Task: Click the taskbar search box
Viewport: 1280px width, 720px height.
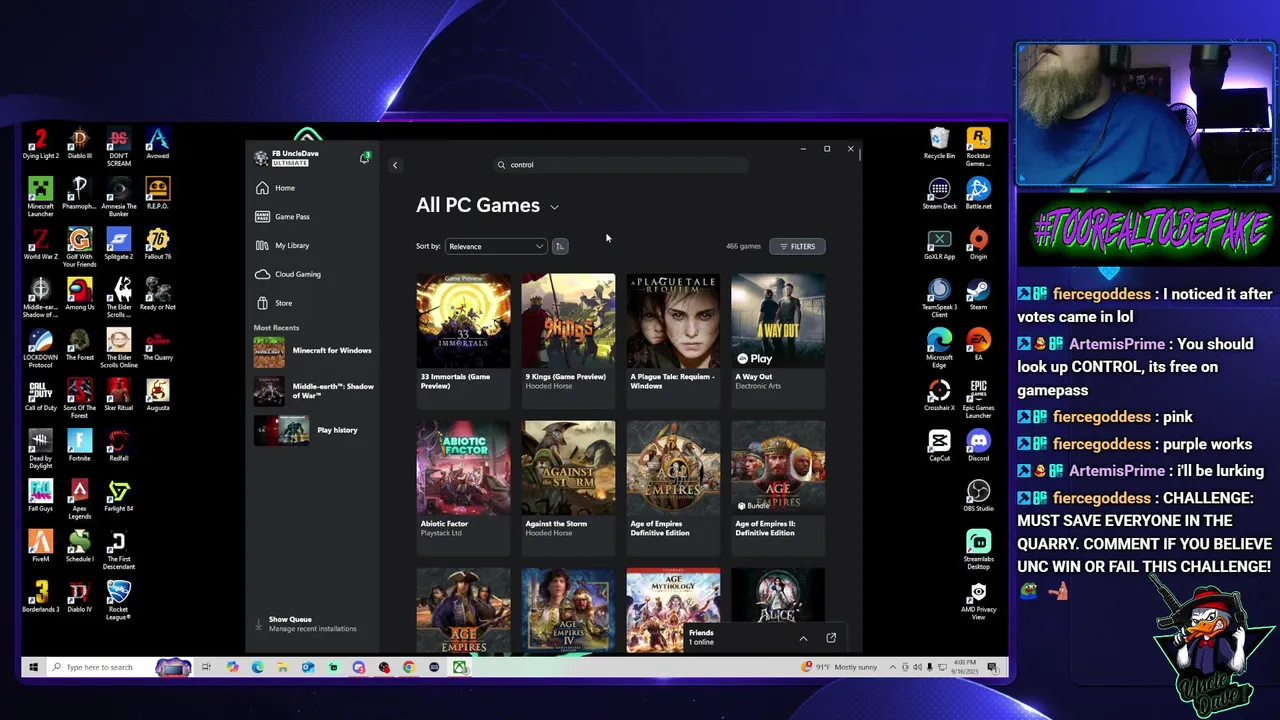Action: [x=100, y=667]
